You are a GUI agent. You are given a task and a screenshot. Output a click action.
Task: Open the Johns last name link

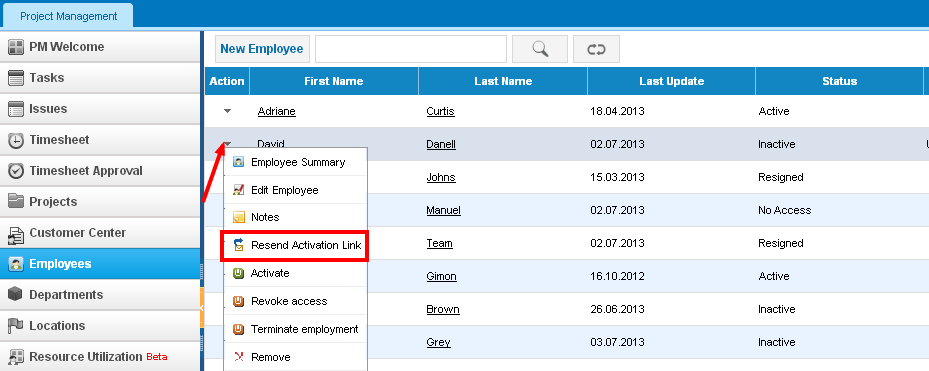tap(441, 177)
